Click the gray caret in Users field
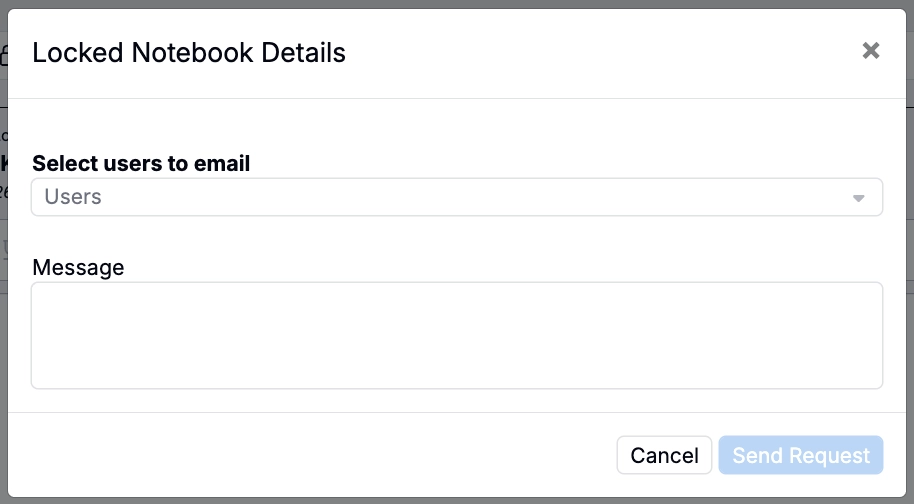The height and width of the screenshot is (504, 914). [858, 198]
